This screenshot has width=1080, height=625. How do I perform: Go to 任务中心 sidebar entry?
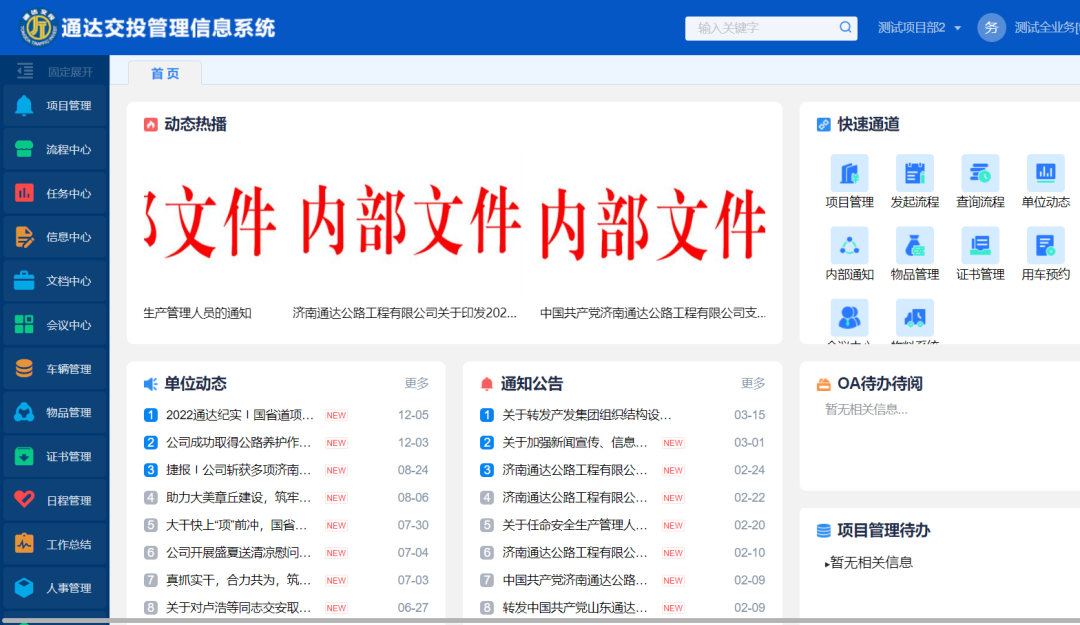[x=54, y=194]
